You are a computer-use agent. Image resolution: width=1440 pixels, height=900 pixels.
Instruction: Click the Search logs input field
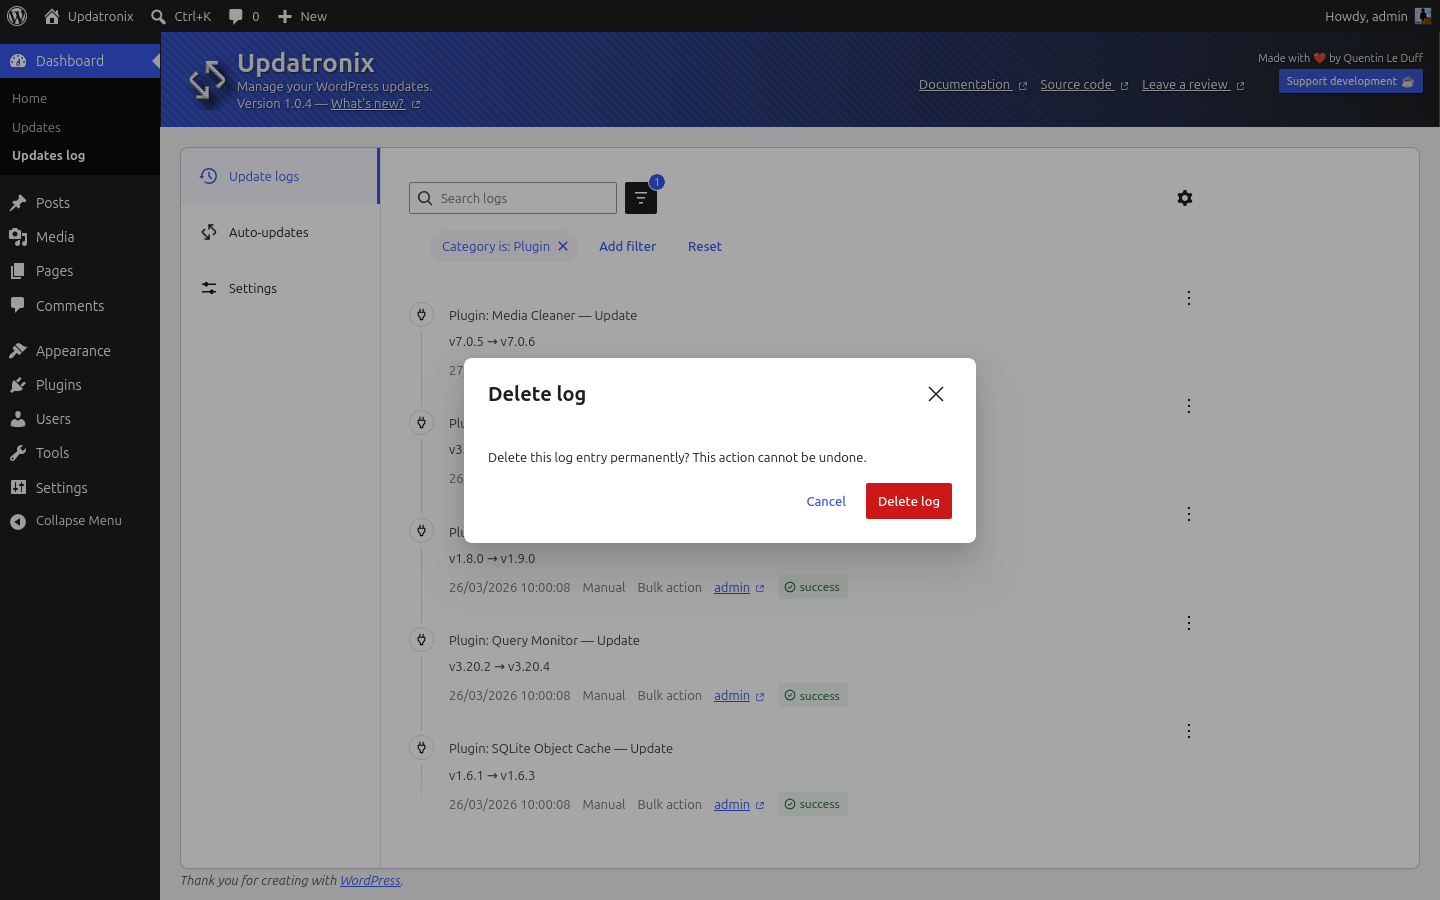[512, 197]
